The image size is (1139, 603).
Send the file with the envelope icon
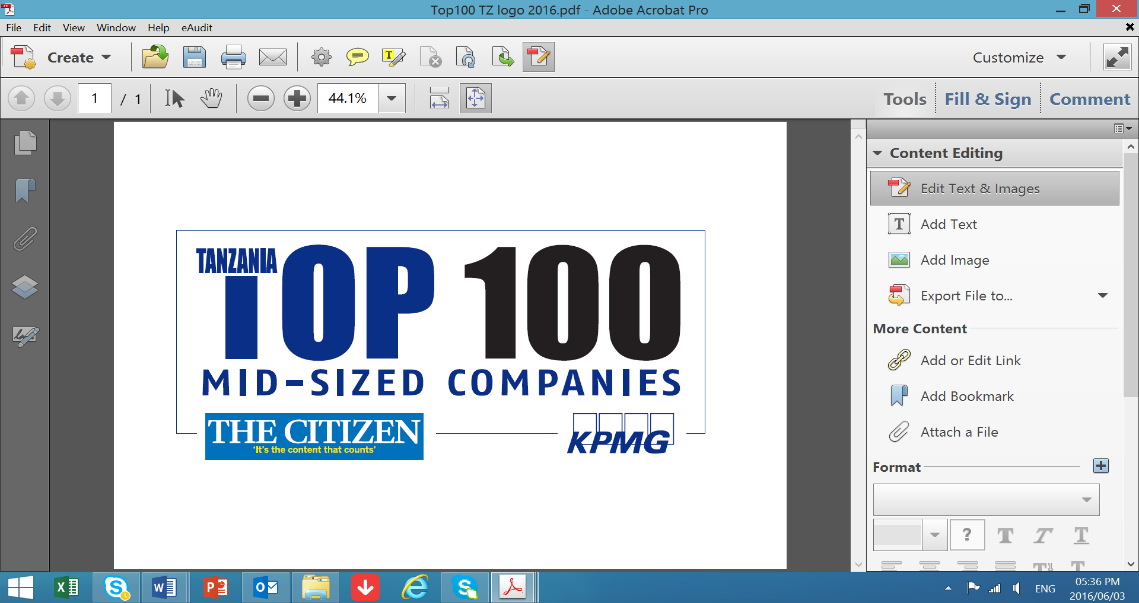pos(273,57)
